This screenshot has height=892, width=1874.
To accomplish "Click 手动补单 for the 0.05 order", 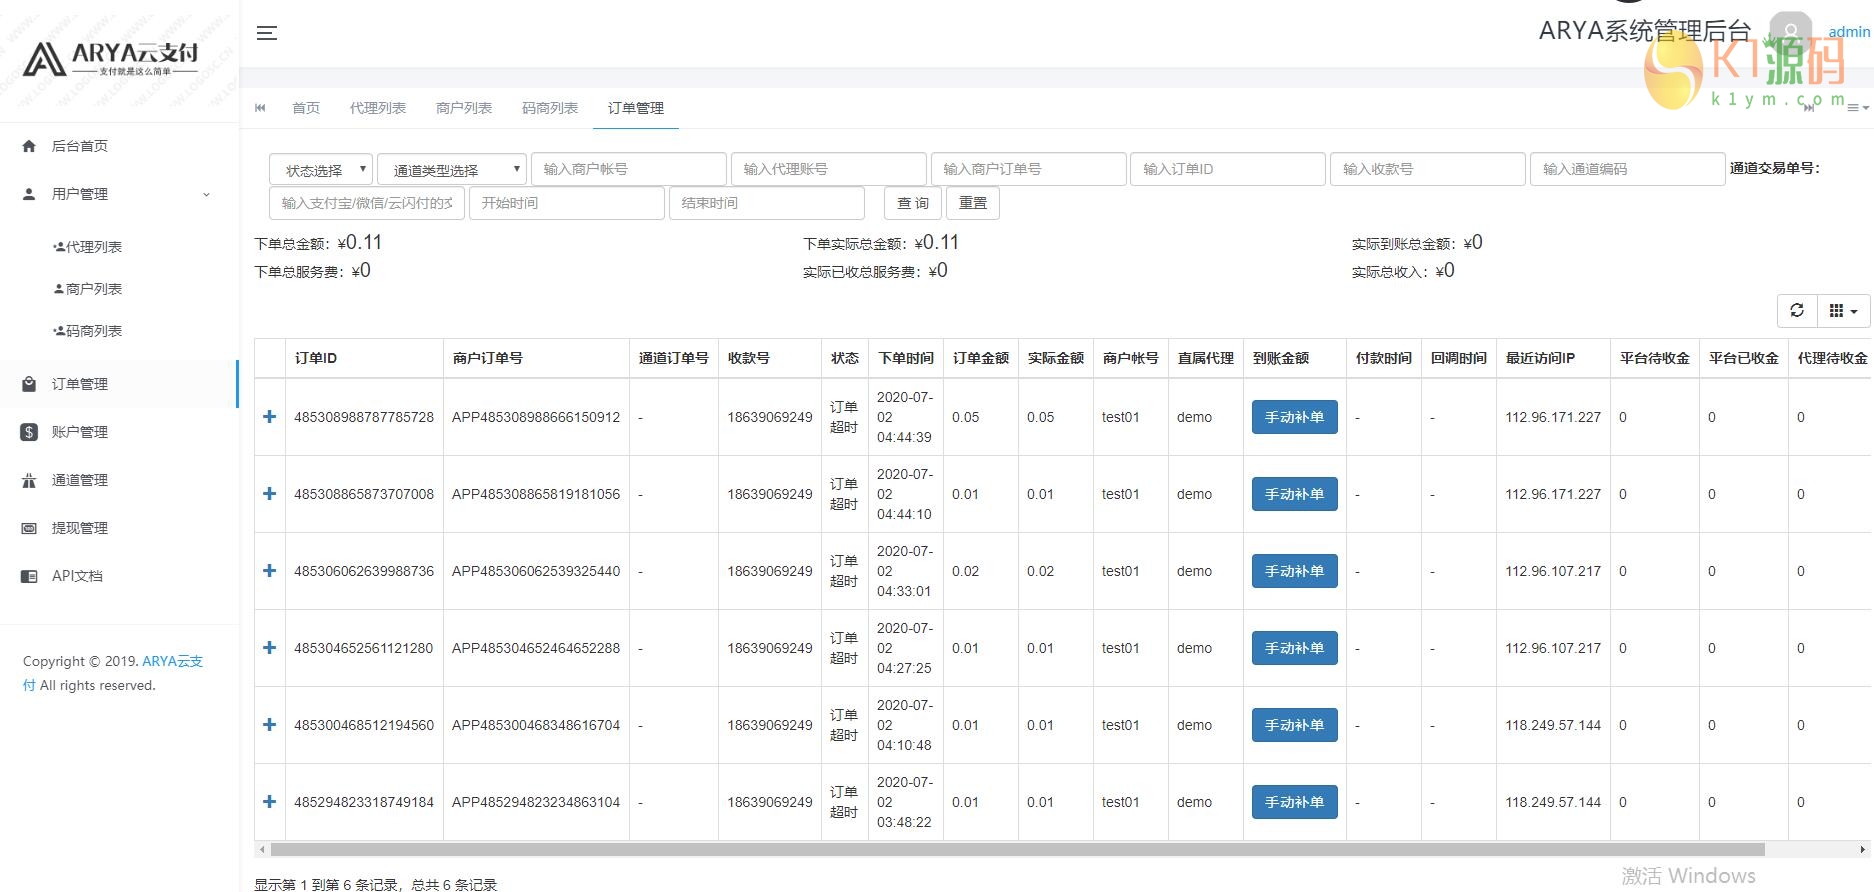I will 1294,417.
